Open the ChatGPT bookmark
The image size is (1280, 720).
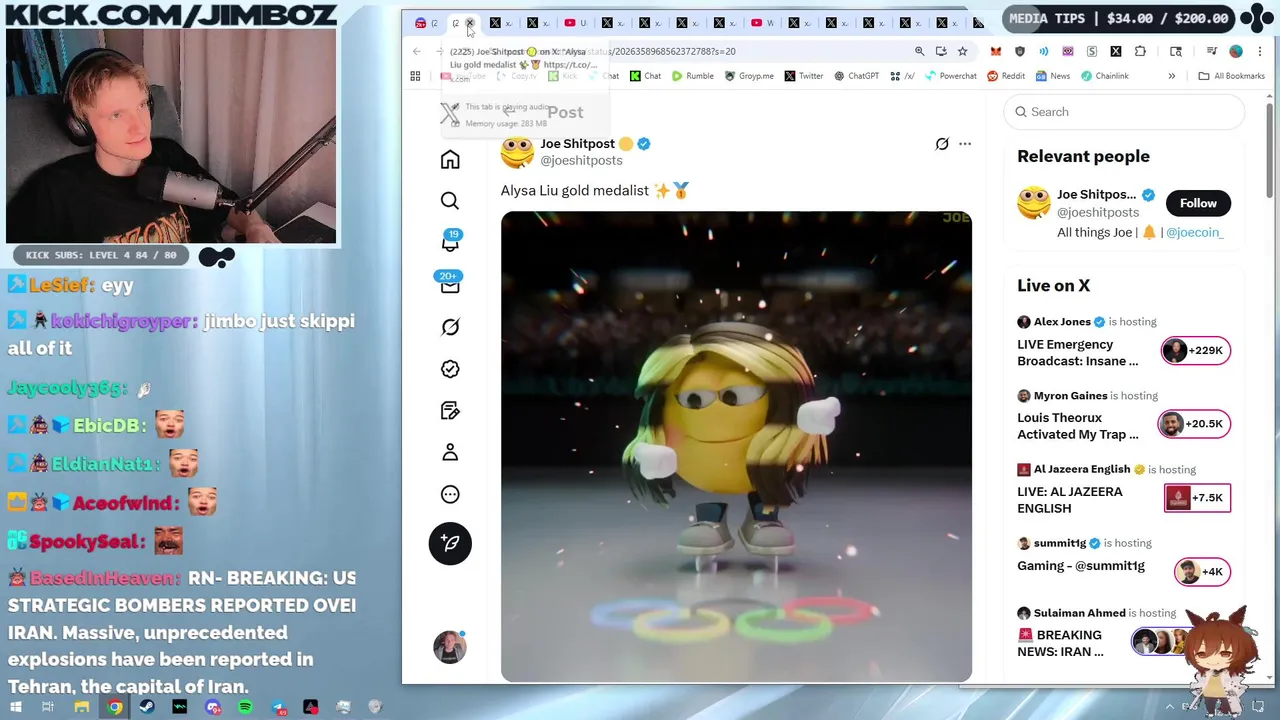point(856,76)
